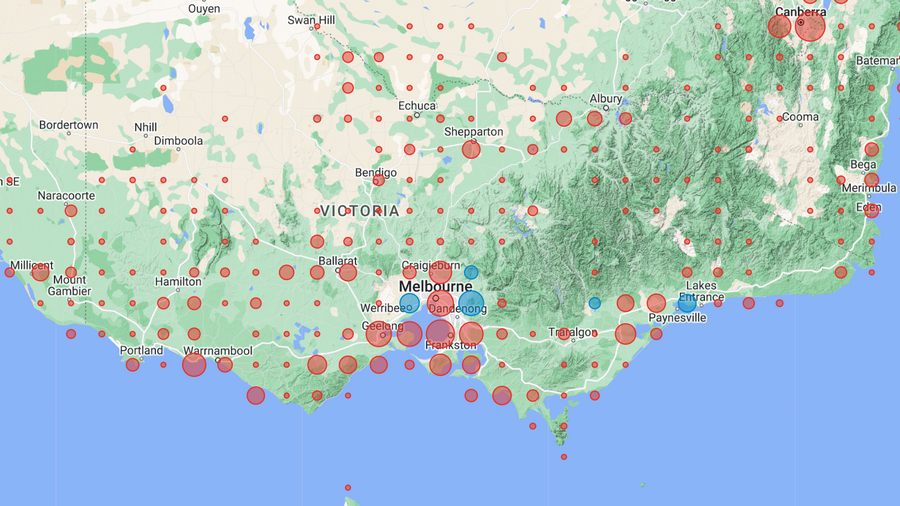Click the Millicent label
This screenshot has height=506, width=900.
coord(32,266)
